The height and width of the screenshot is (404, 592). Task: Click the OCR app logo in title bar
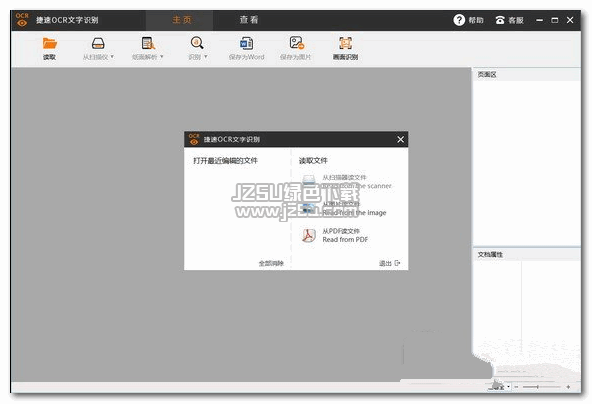[22, 20]
